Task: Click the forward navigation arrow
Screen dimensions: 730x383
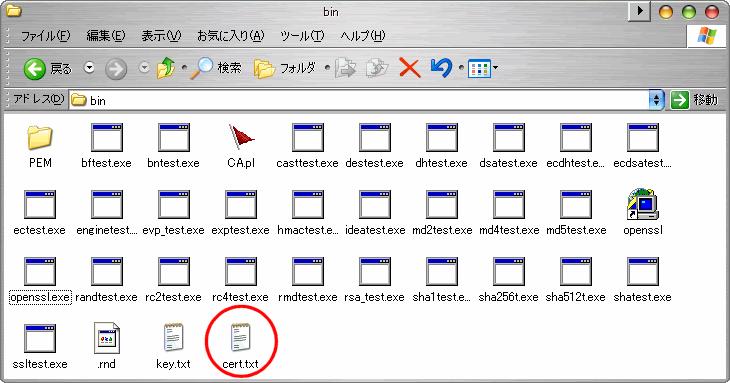Action: click(116, 69)
